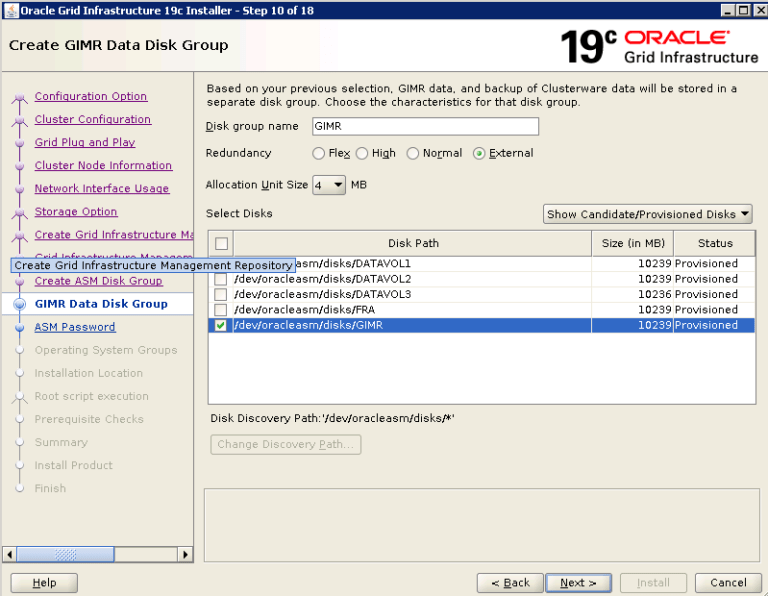Jump to Grid Plug and Play step

[x=85, y=142]
